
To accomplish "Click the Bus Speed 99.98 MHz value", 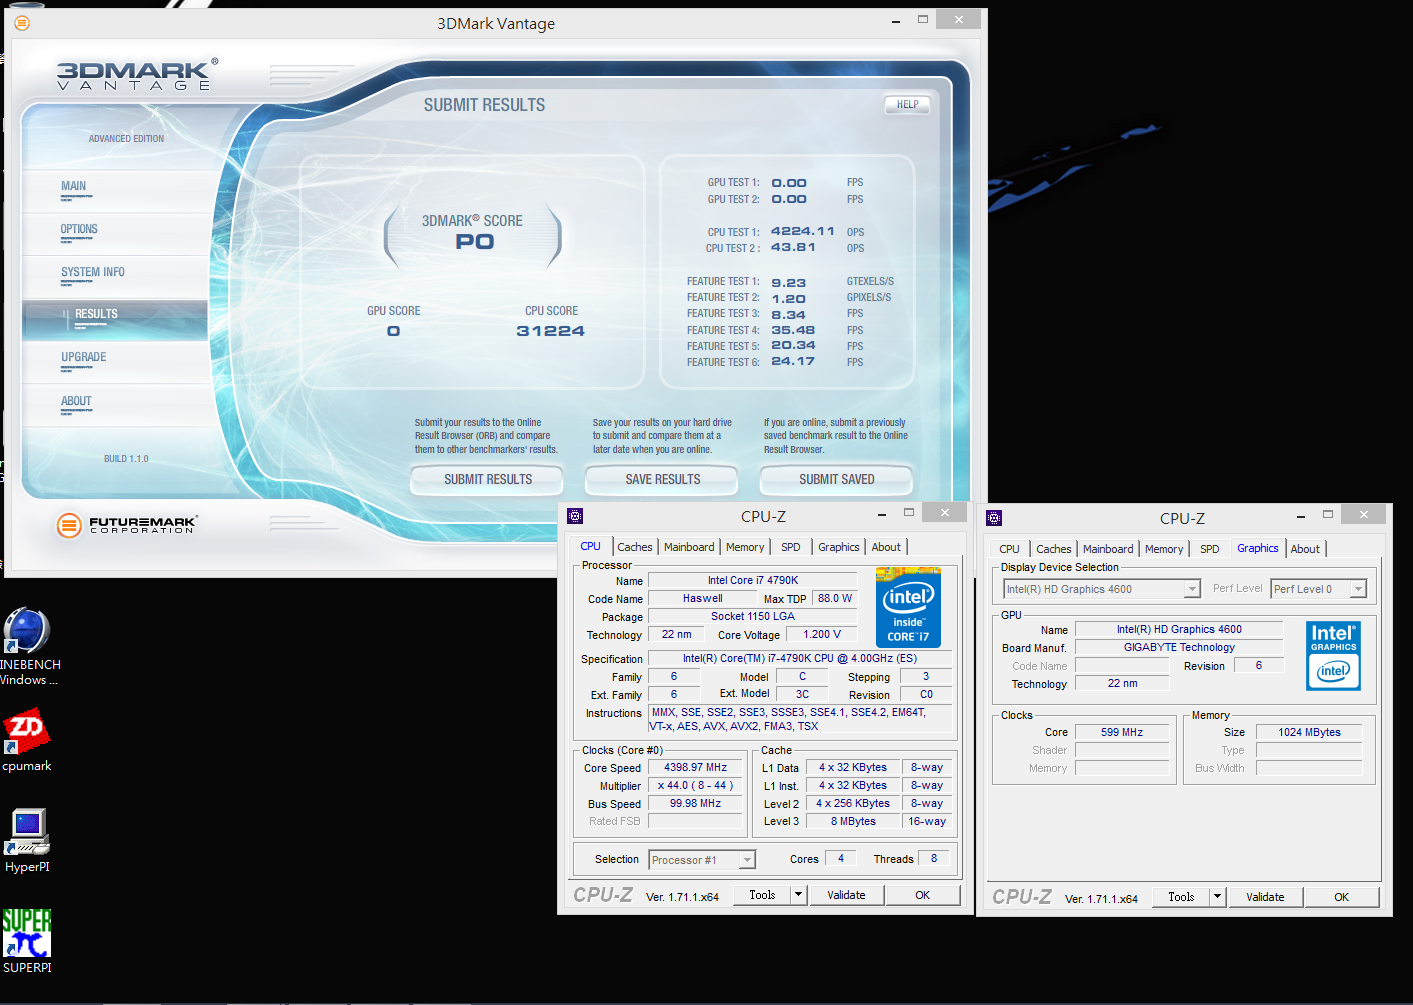I will [x=695, y=804].
